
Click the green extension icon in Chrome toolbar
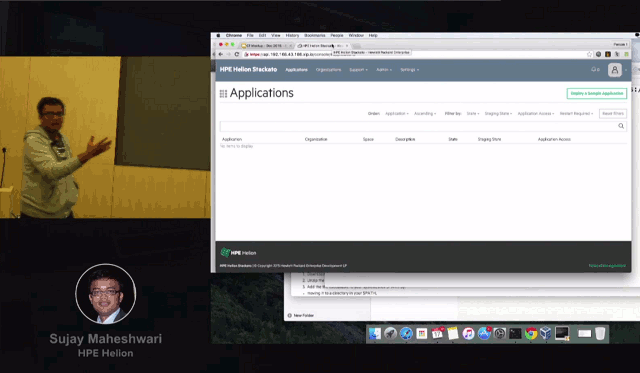click(x=626, y=54)
